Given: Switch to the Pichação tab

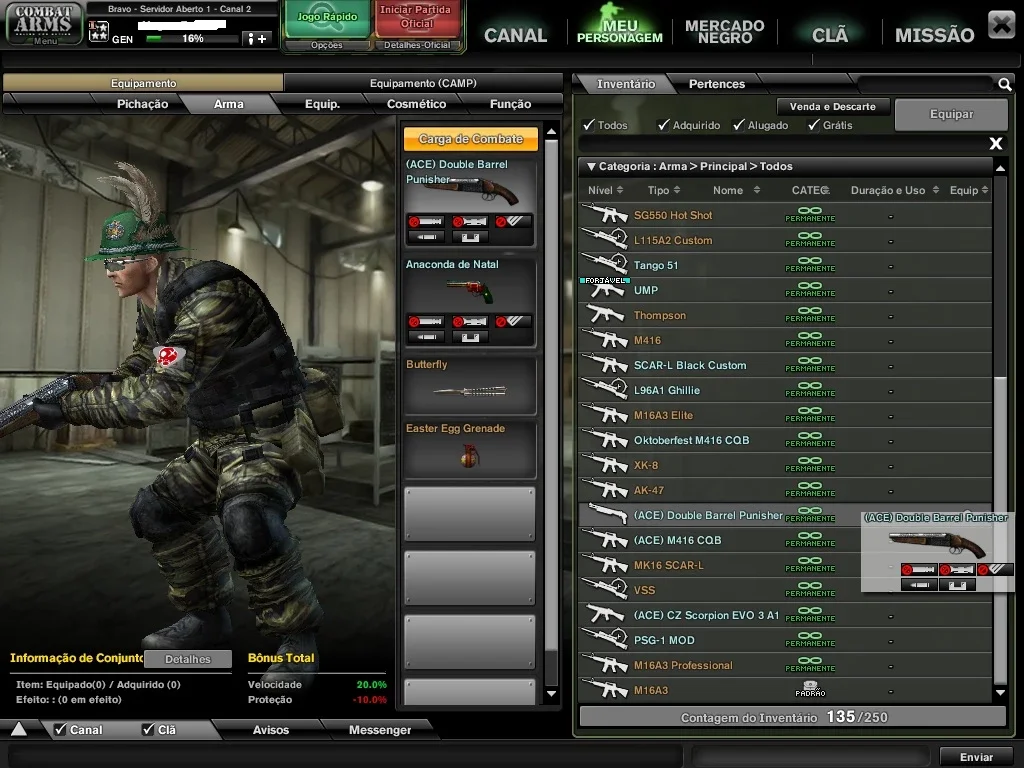Looking at the screenshot, I should pyautogui.click(x=142, y=104).
